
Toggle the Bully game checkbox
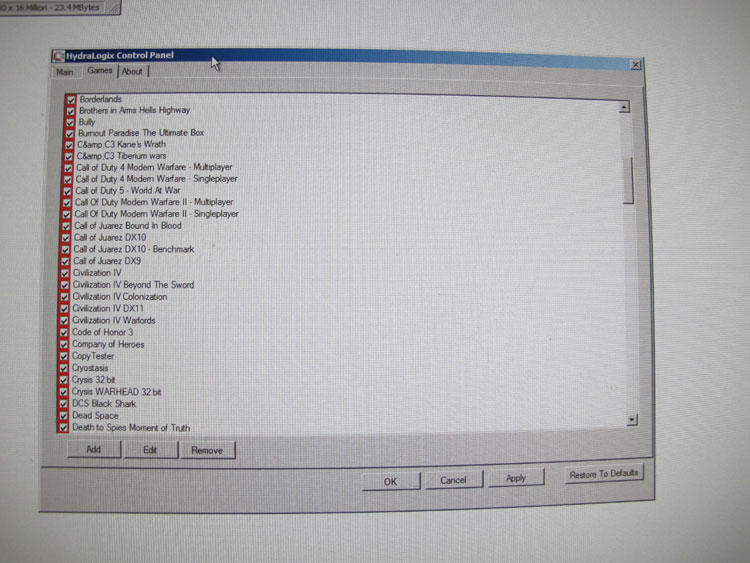(x=70, y=121)
